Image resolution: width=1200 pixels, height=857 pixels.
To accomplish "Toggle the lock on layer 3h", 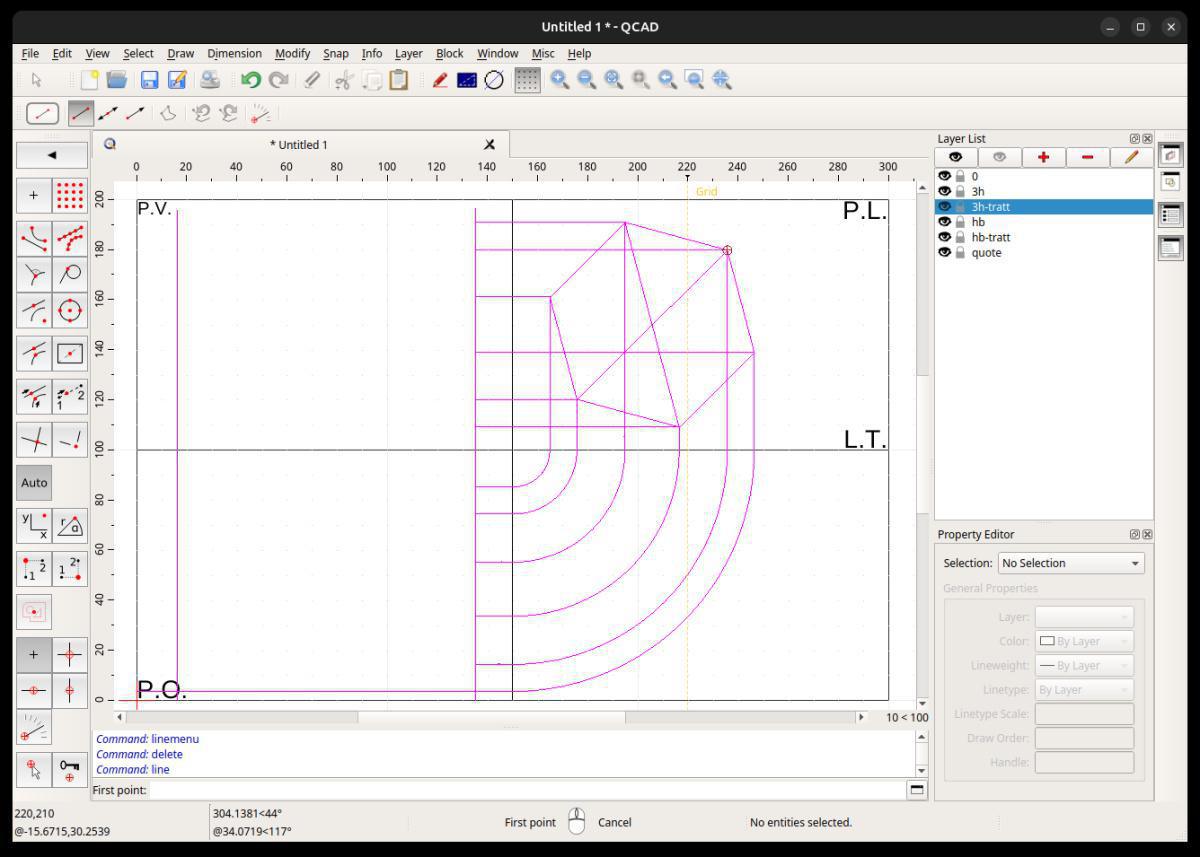I will 960,191.
